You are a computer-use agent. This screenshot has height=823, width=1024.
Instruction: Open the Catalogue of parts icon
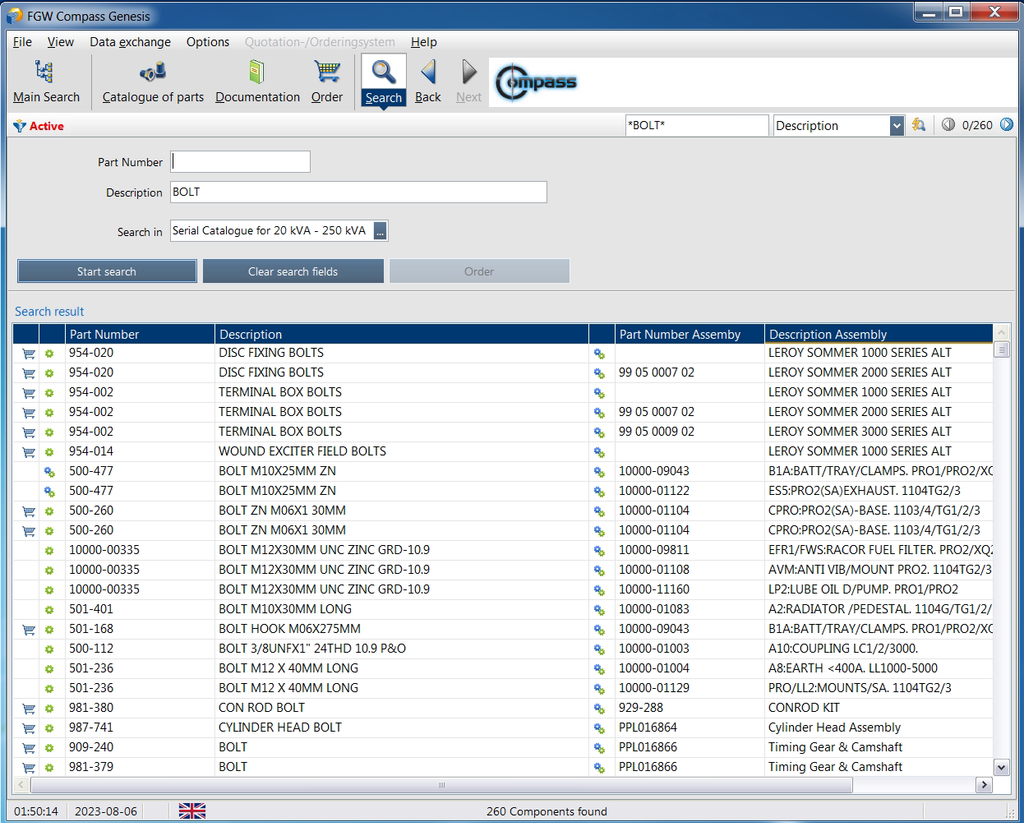pos(153,73)
